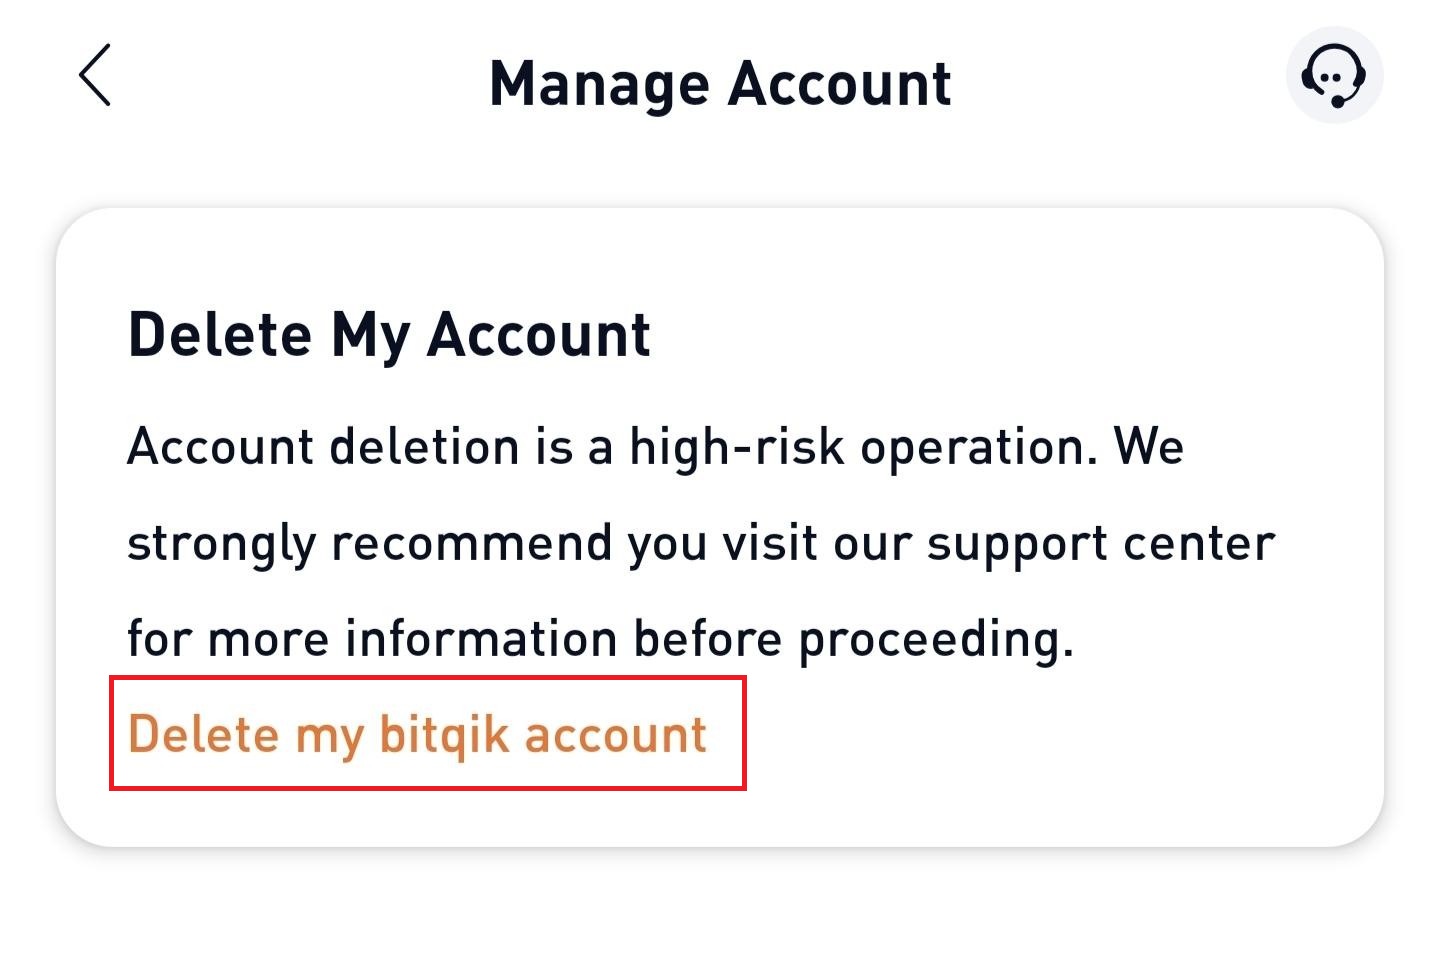Click the Delete My Account heading
1440x967 pixels.
click(x=389, y=334)
